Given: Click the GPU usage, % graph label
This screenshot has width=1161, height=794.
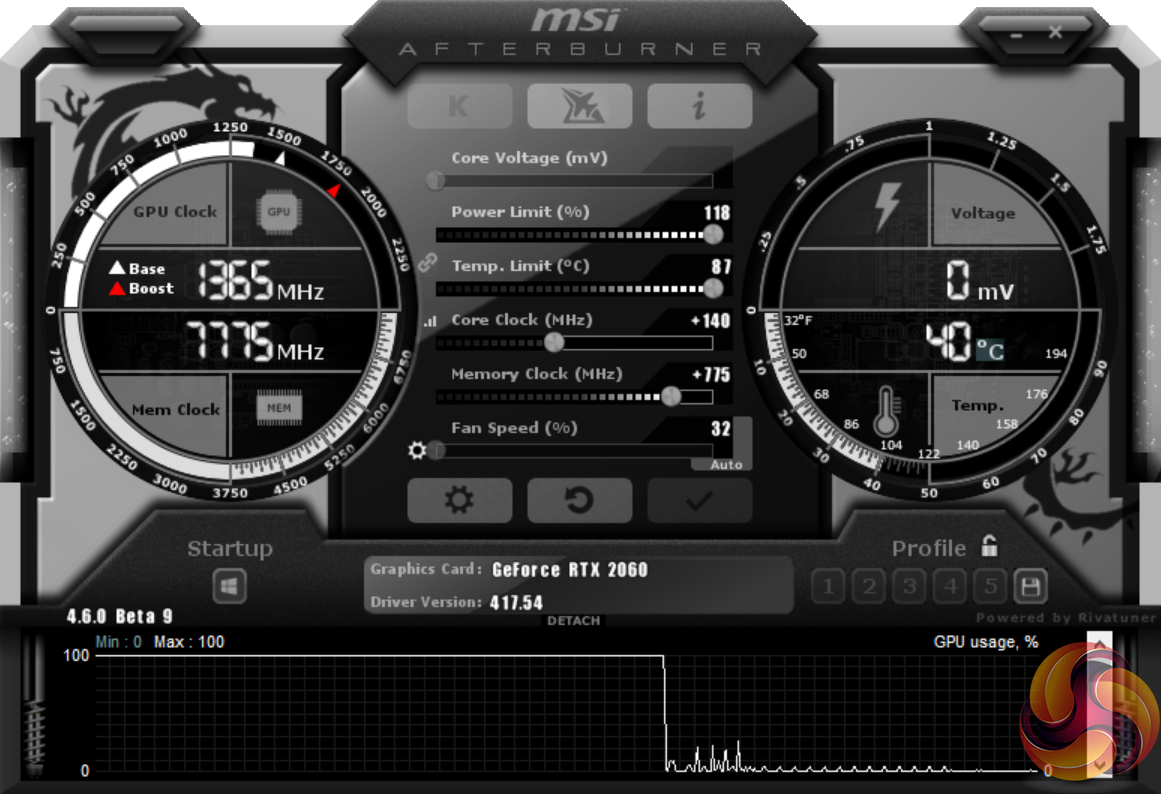Looking at the screenshot, I should (986, 642).
